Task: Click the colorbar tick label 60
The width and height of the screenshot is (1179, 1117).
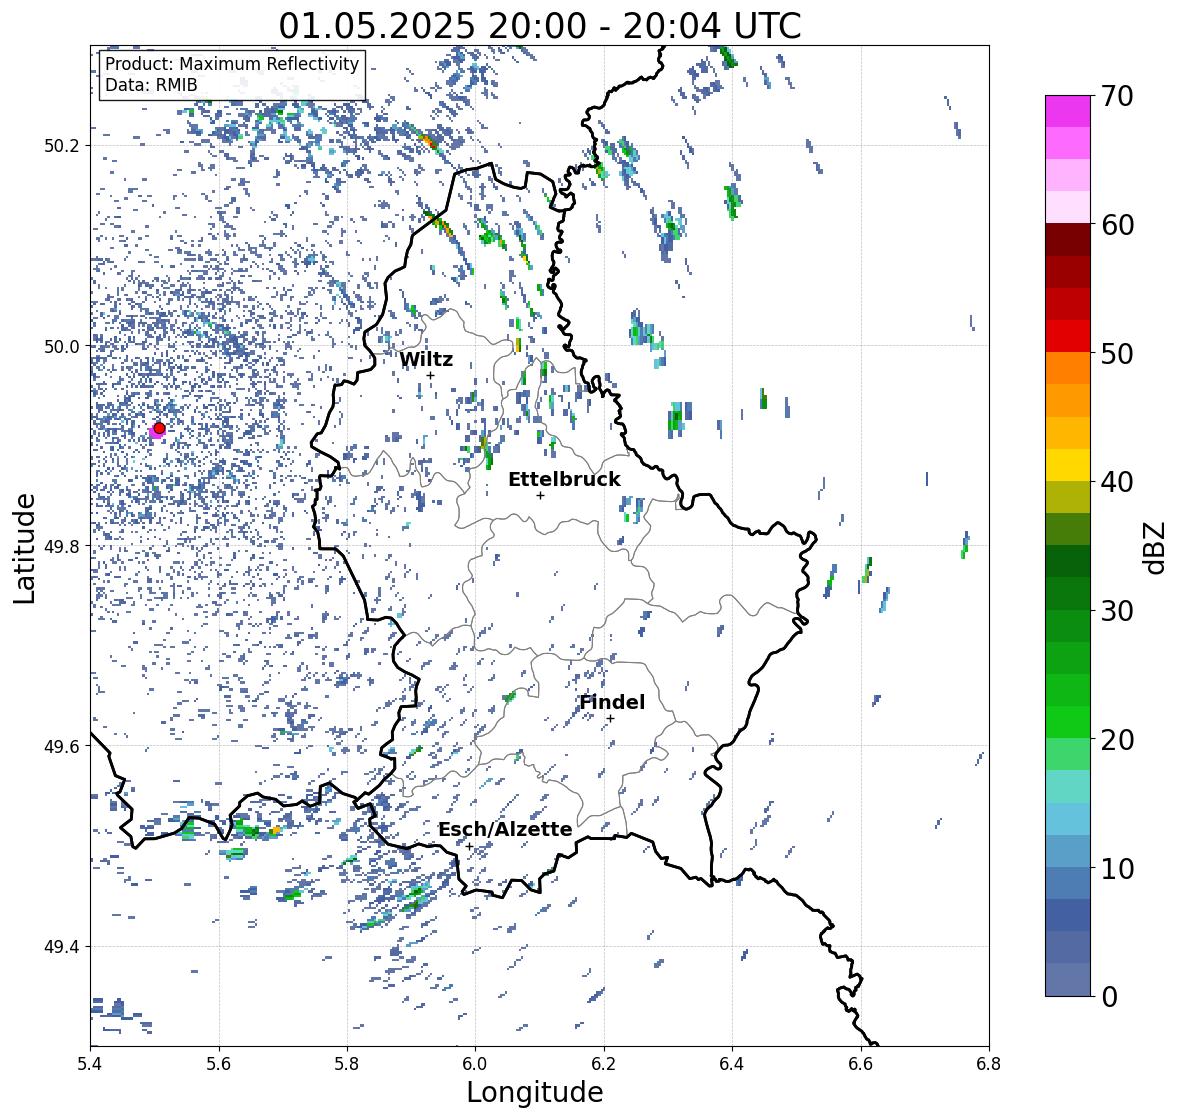Action: tap(1117, 225)
